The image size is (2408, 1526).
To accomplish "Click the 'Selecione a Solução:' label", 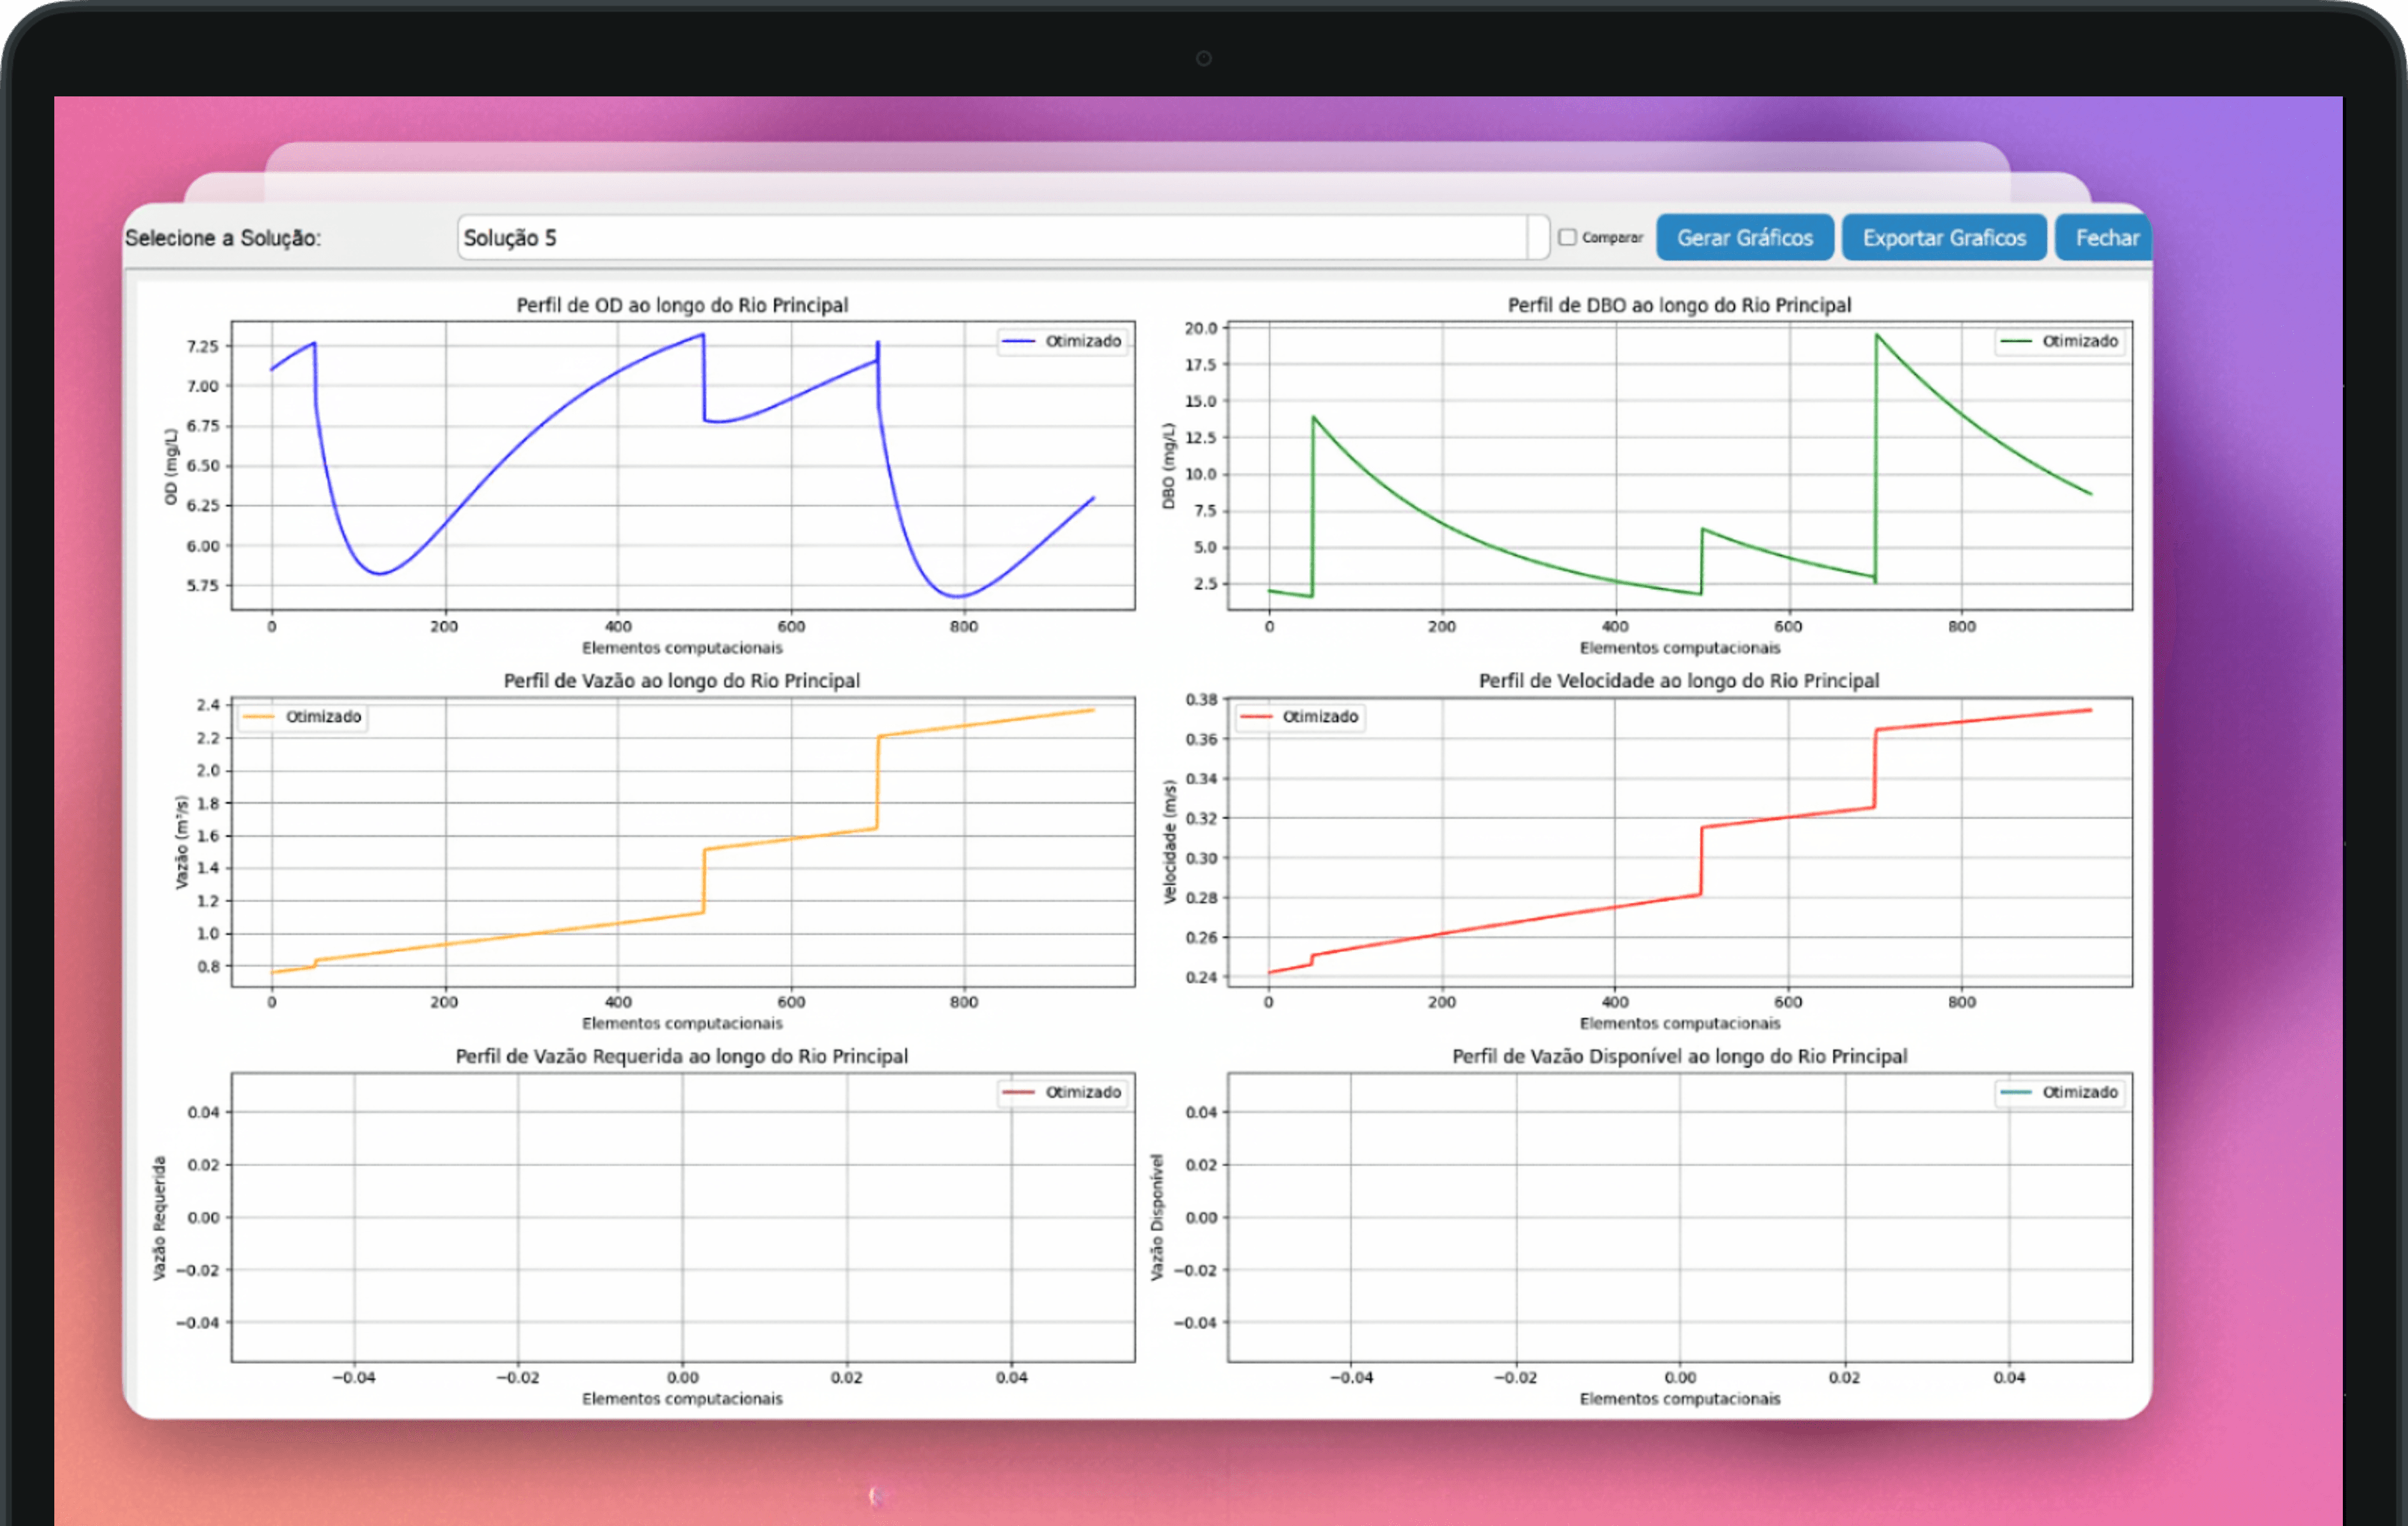I will pos(222,238).
